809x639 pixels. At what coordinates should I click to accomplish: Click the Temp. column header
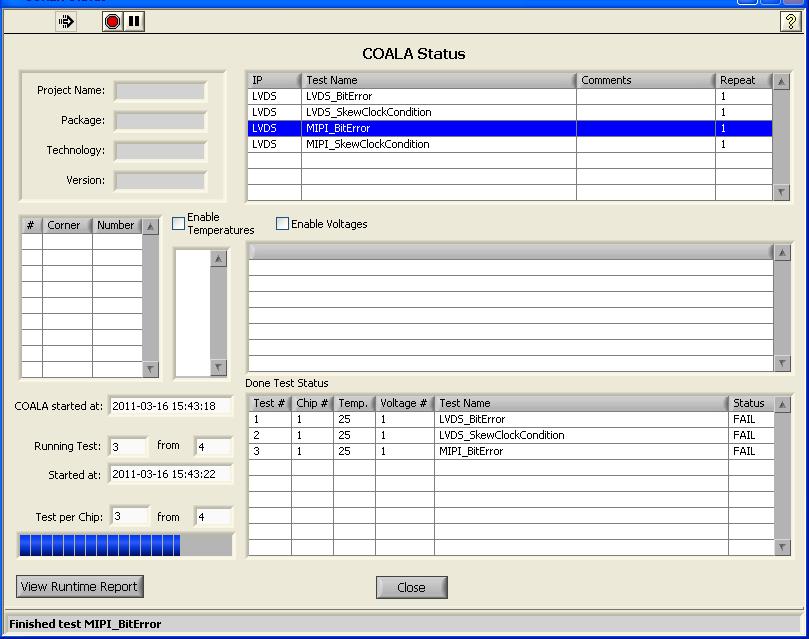354,403
